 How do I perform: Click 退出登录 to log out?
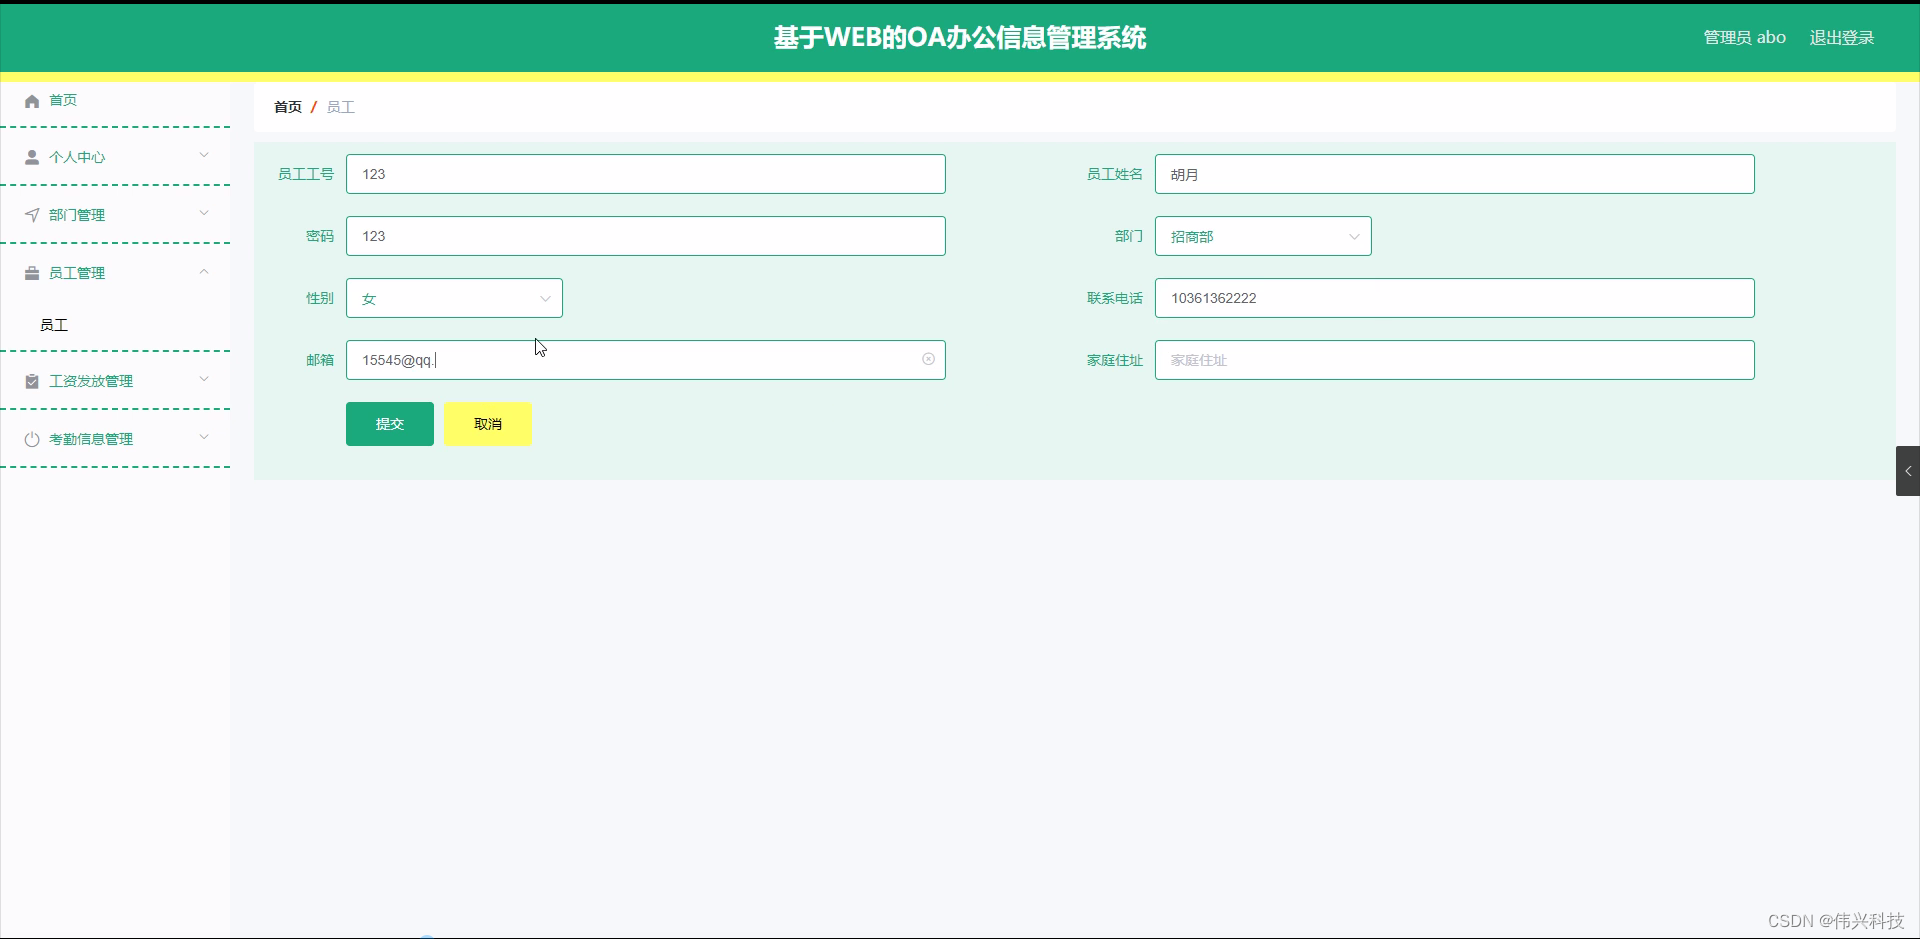pyautogui.click(x=1843, y=37)
